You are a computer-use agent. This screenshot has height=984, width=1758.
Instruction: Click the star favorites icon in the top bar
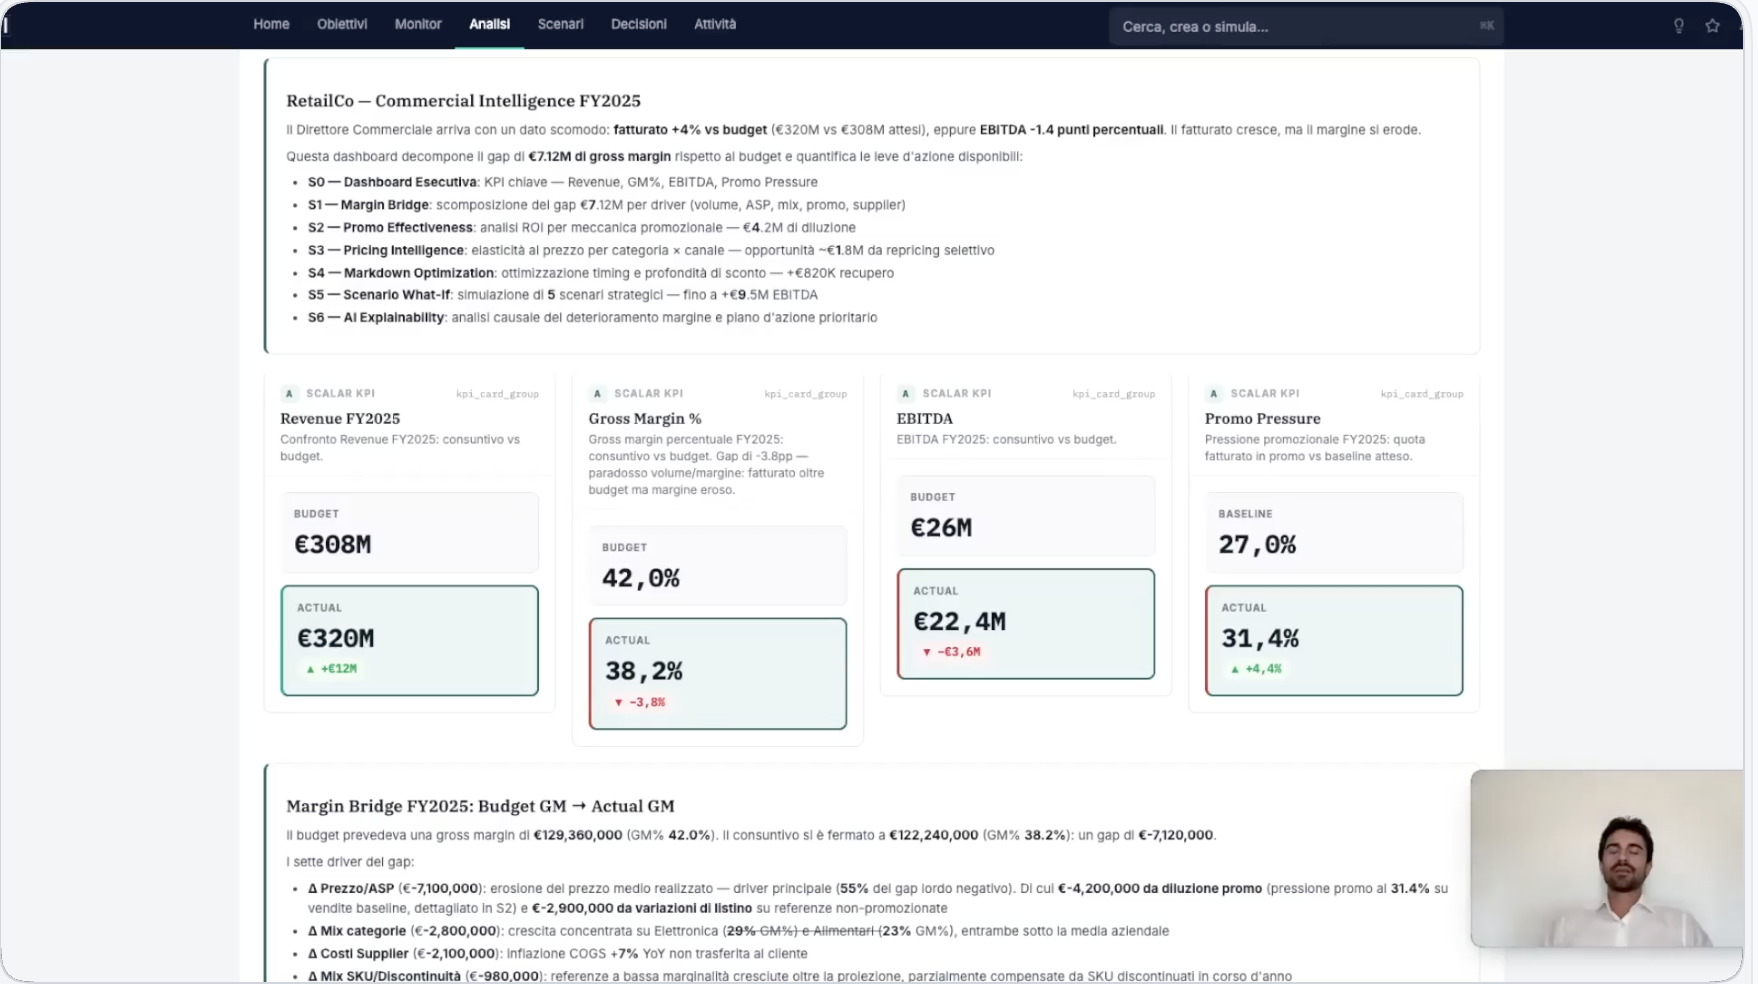[1712, 26]
